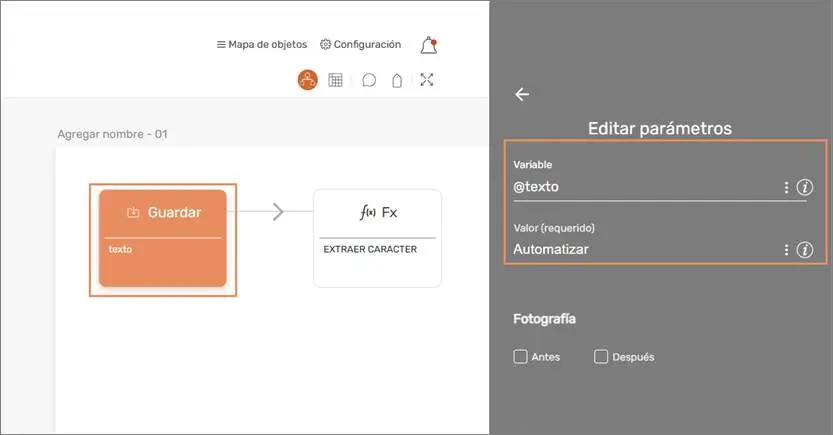The width and height of the screenshot is (833, 435).
Task: Click the Valor field containing Automatizar
Action: (640, 249)
